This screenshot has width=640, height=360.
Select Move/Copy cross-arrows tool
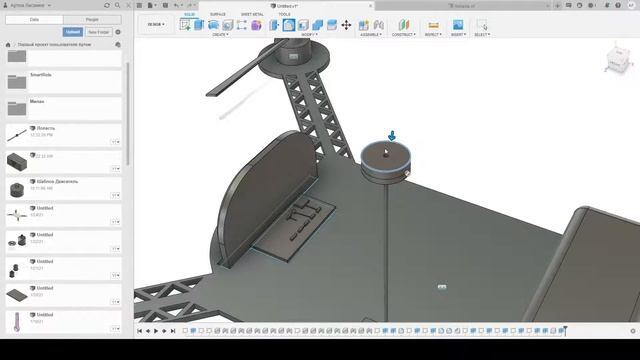[346, 25]
